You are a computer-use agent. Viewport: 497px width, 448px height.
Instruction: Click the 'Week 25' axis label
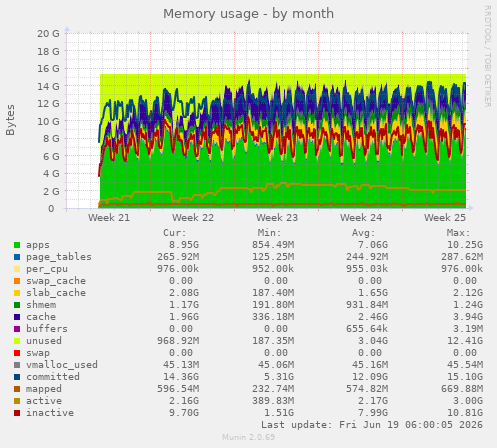tap(445, 218)
